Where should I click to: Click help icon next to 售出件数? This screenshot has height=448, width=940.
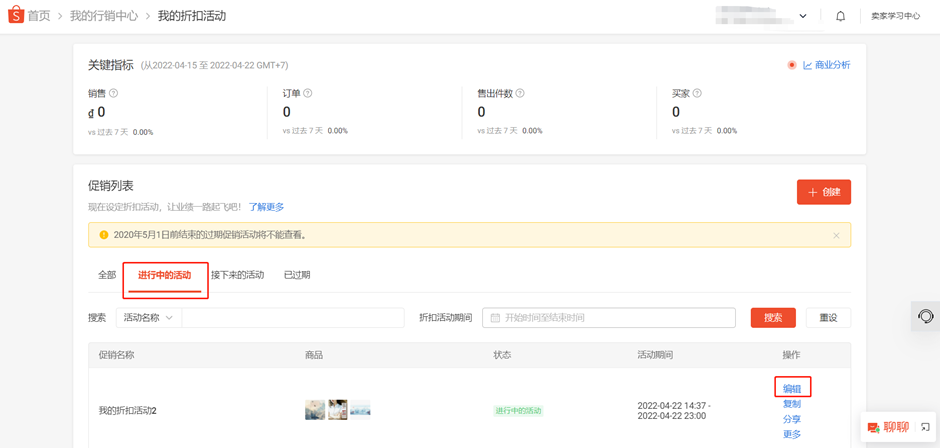point(520,94)
